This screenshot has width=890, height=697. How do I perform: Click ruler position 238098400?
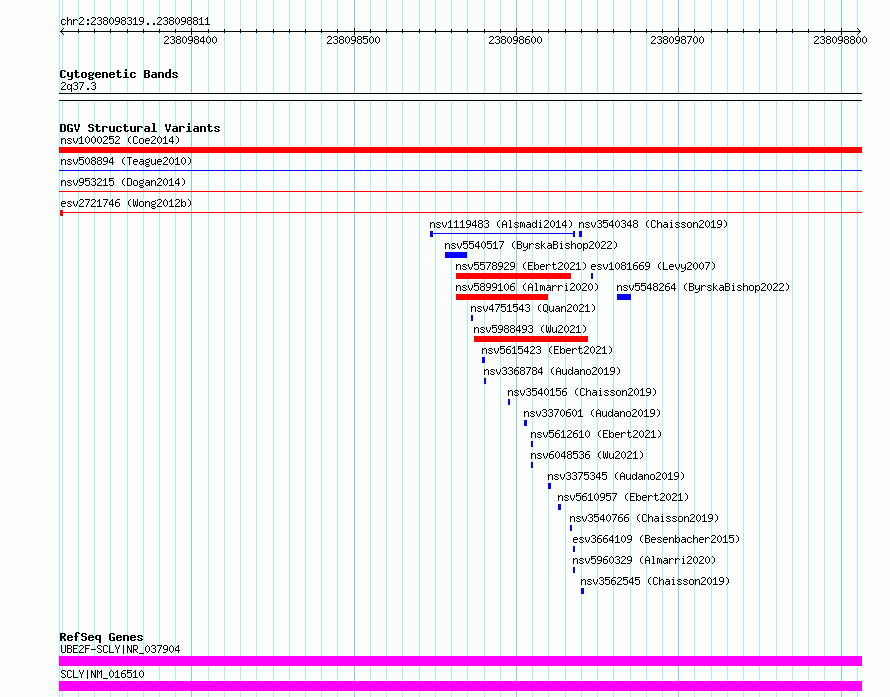190,40
